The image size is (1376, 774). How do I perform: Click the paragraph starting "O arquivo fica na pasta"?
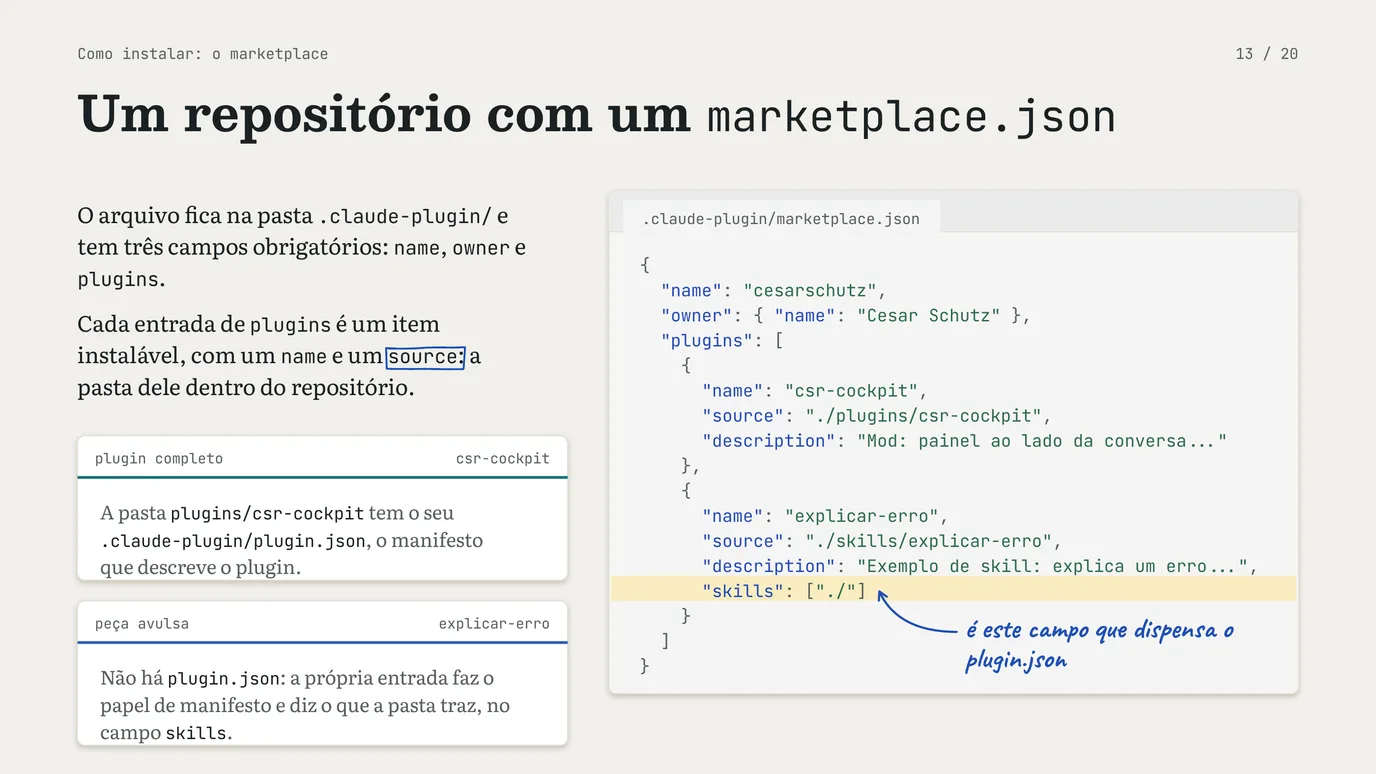click(302, 247)
